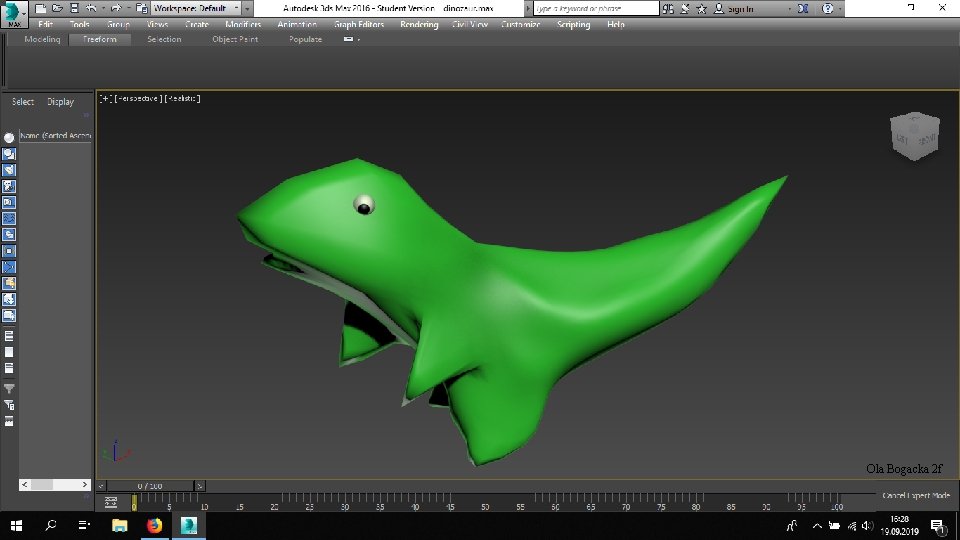
Task: Open the Modifiers menu
Action: (243, 24)
